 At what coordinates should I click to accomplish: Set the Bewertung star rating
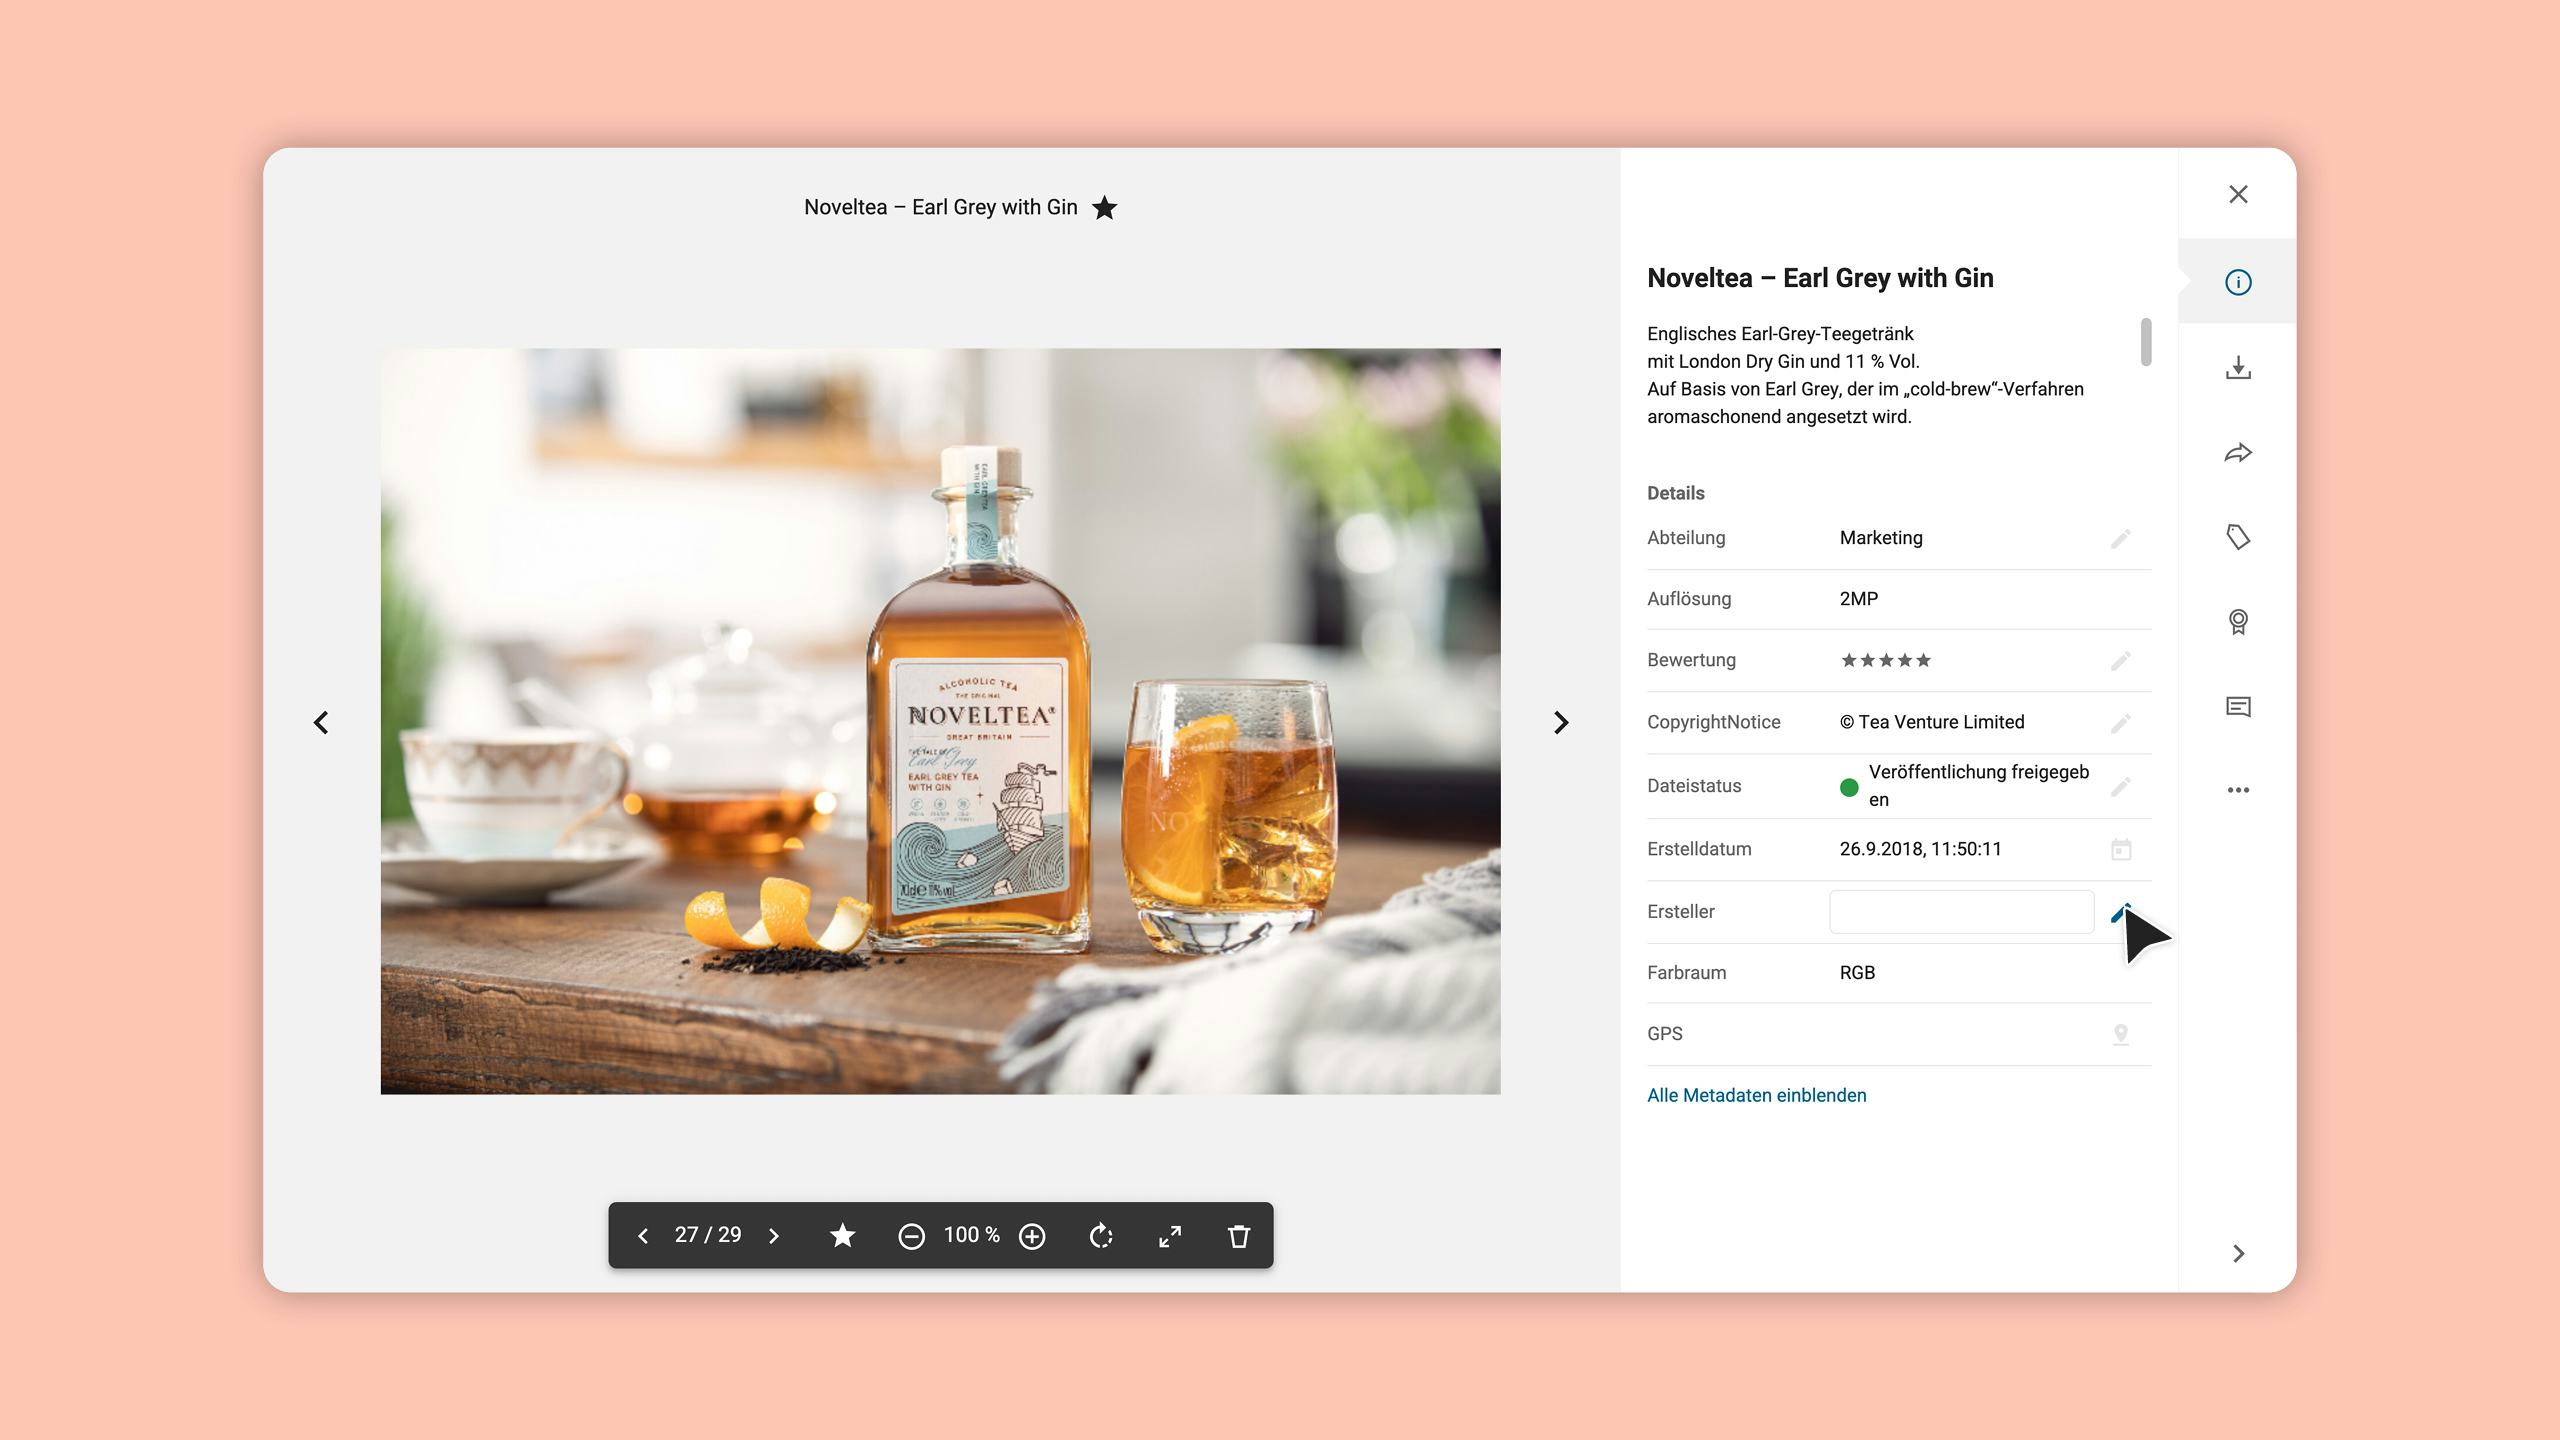click(x=1885, y=660)
